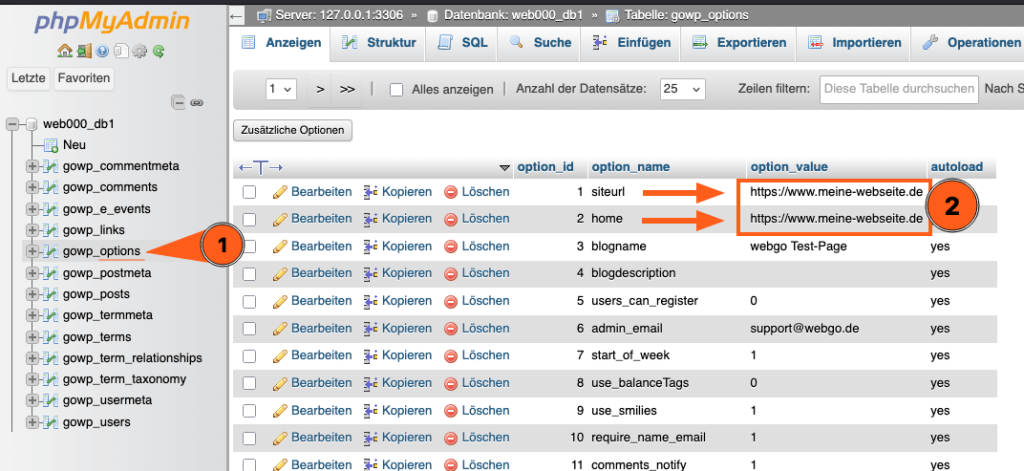The width and height of the screenshot is (1024, 471).
Task: Check the admin_email row checkbox
Action: (x=249, y=329)
